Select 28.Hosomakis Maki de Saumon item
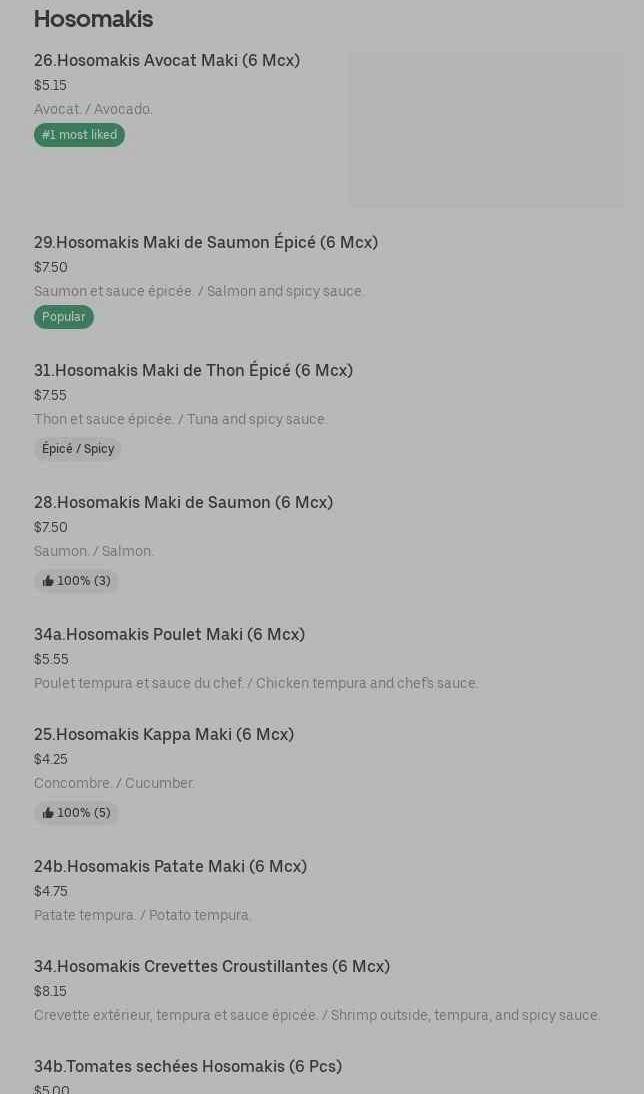The height and width of the screenshot is (1094, 644). tap(183, 503)
